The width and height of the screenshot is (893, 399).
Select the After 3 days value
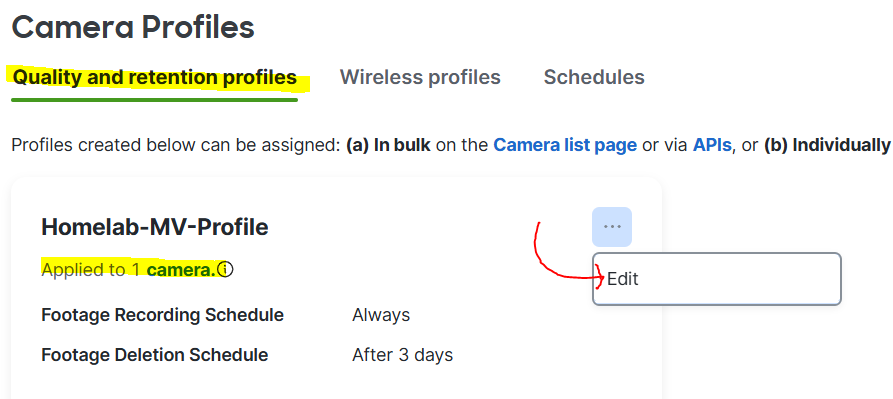pyautogui.click(x=403, y=355)
